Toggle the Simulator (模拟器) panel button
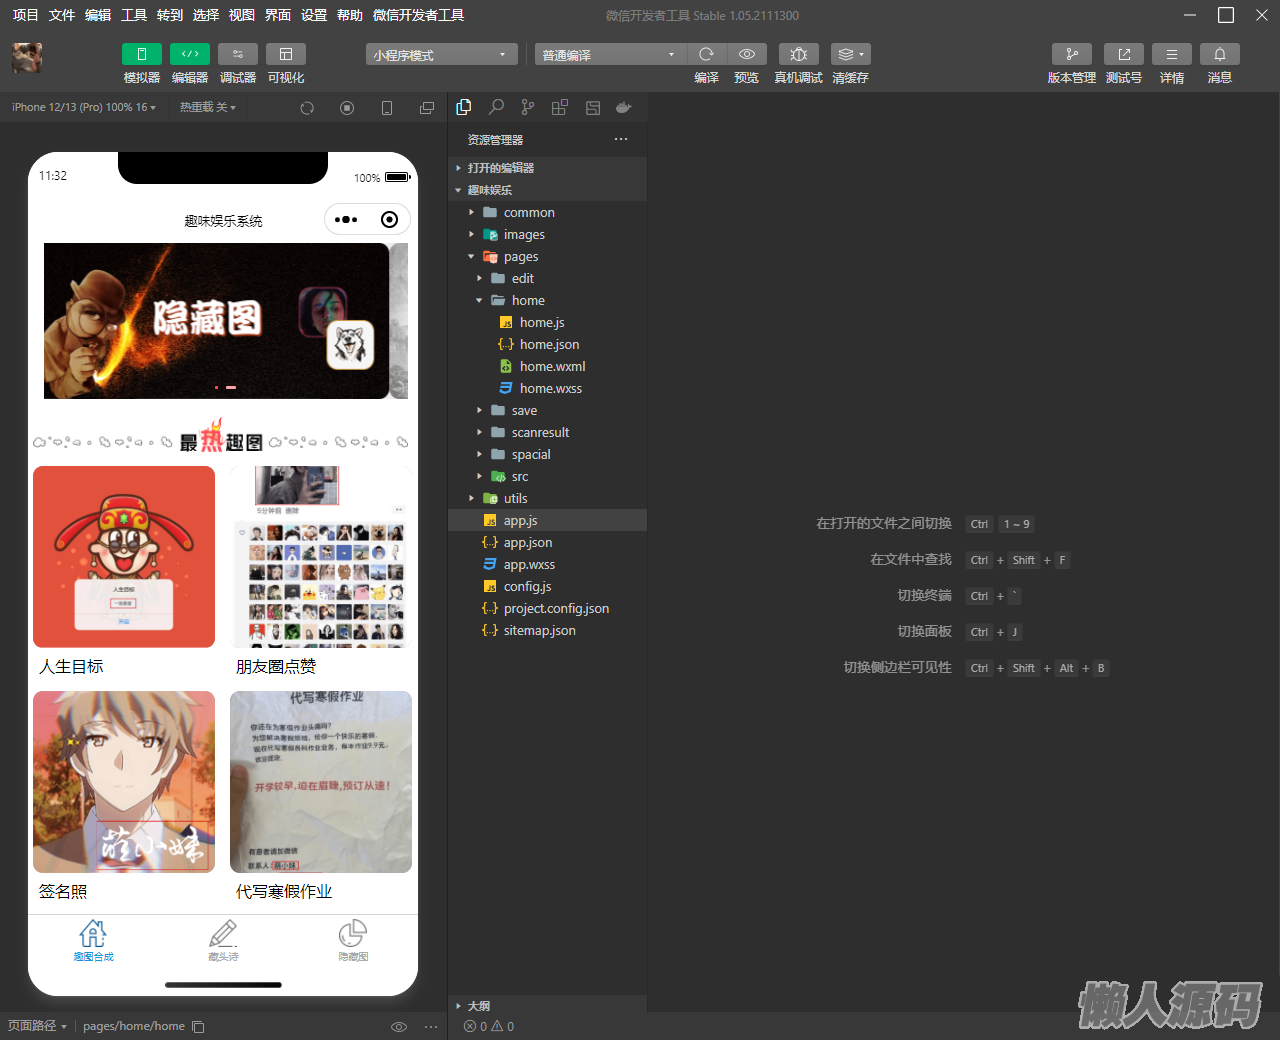The height and width of the screenshot is (1040, 1280). [142, 54]
